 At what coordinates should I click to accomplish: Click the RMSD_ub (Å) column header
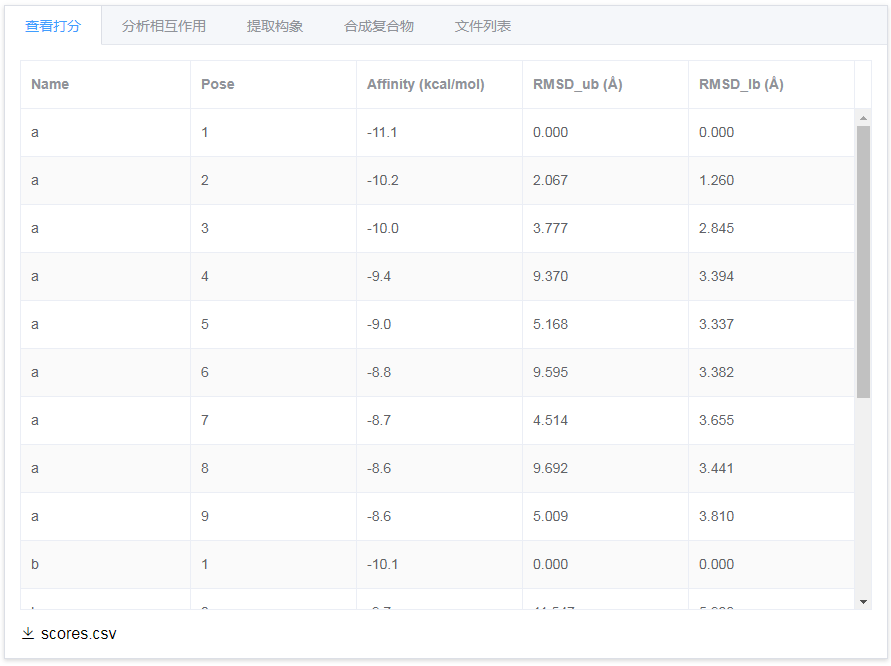pyautogui.click(x=578, y=84)
